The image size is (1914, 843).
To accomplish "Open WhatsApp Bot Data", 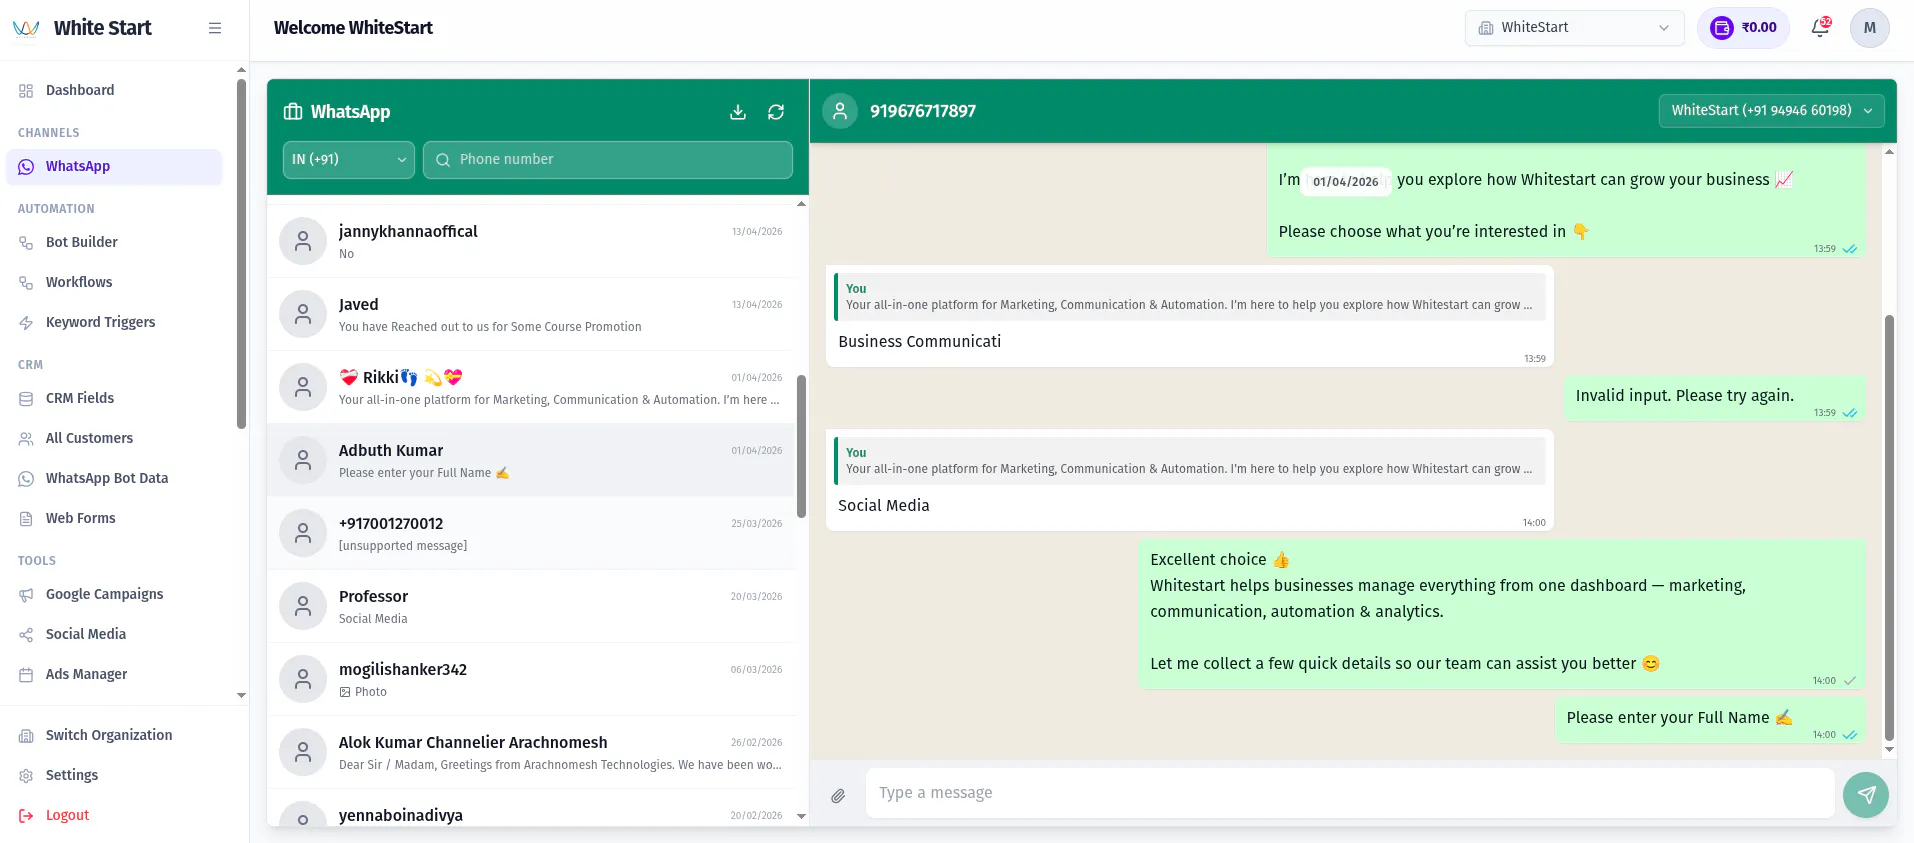I will (114, 478).
